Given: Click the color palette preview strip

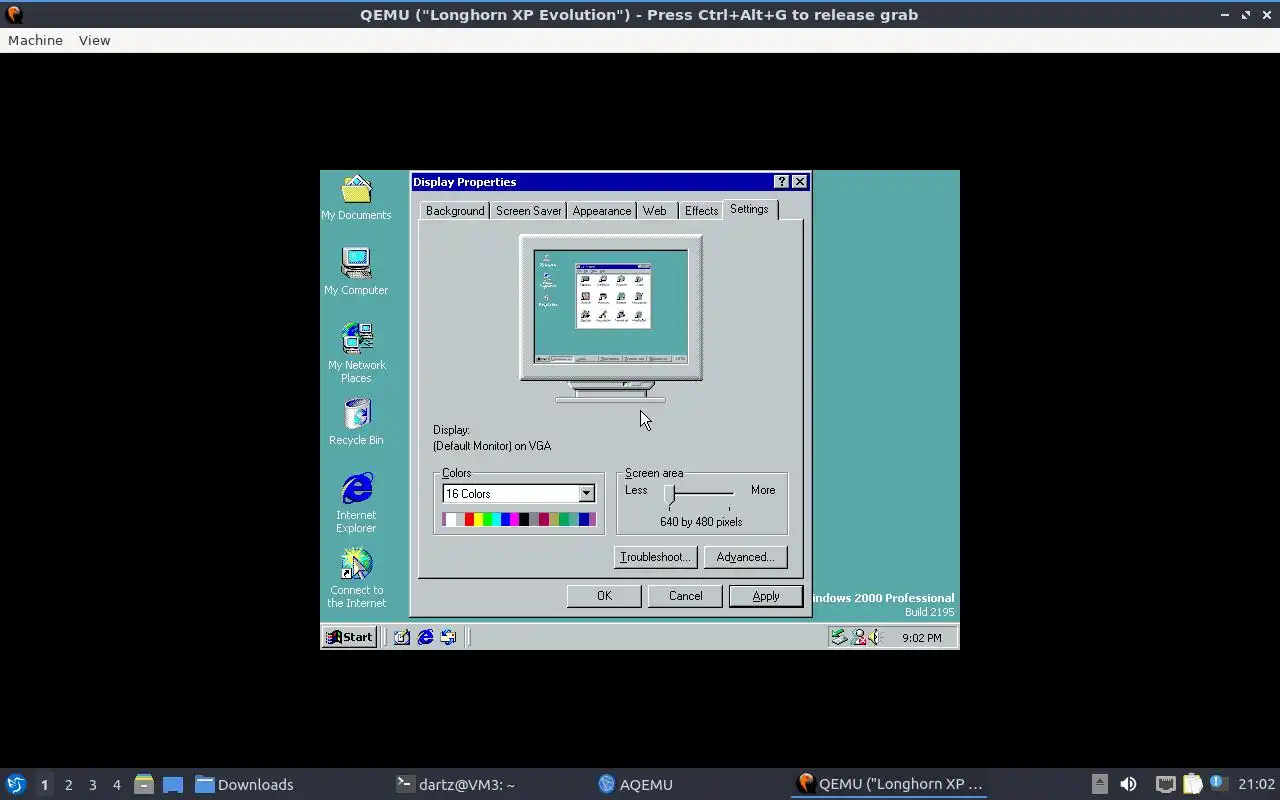Looking at the screenshot, I should 519,519.
